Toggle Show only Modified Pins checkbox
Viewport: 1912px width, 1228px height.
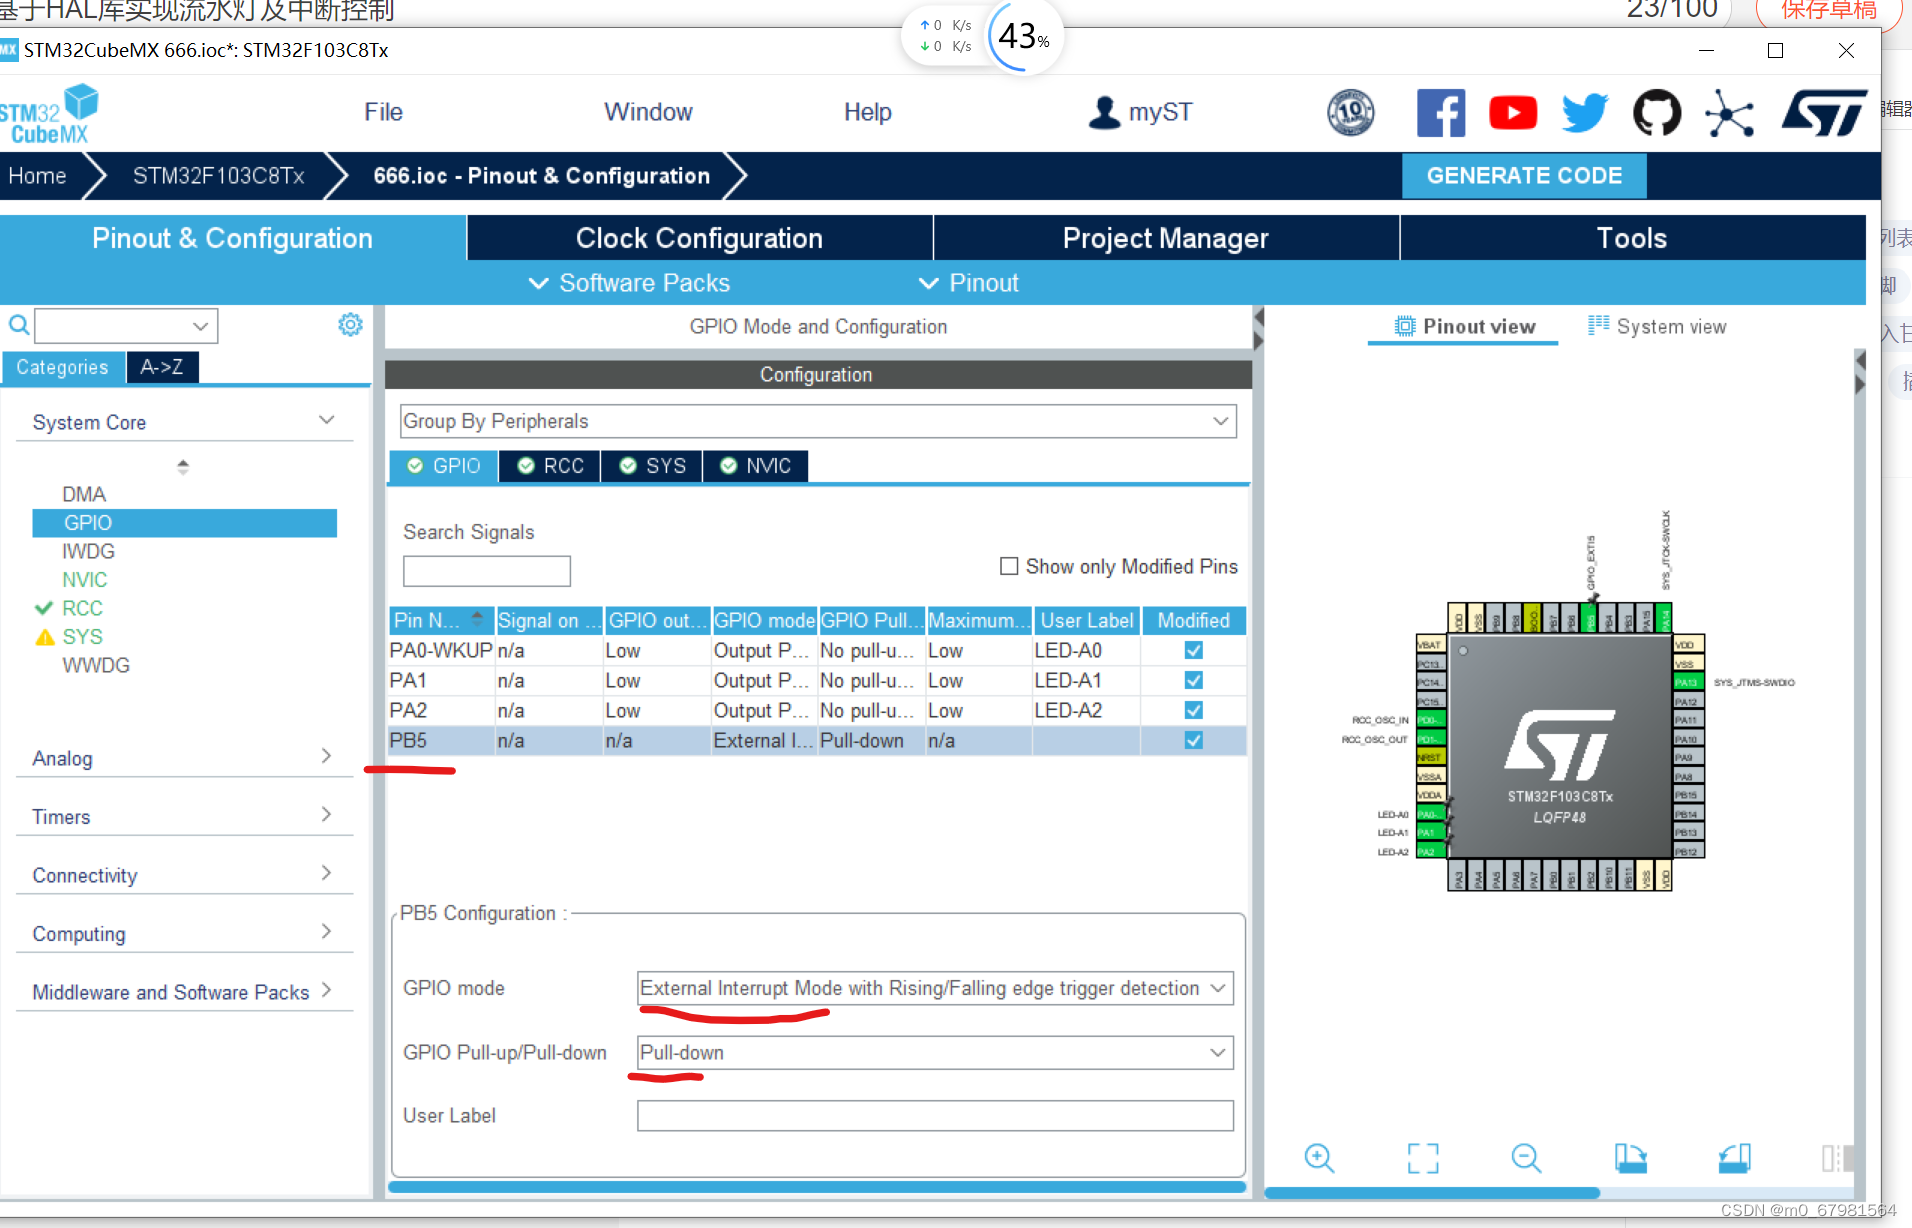[1009, 566]
